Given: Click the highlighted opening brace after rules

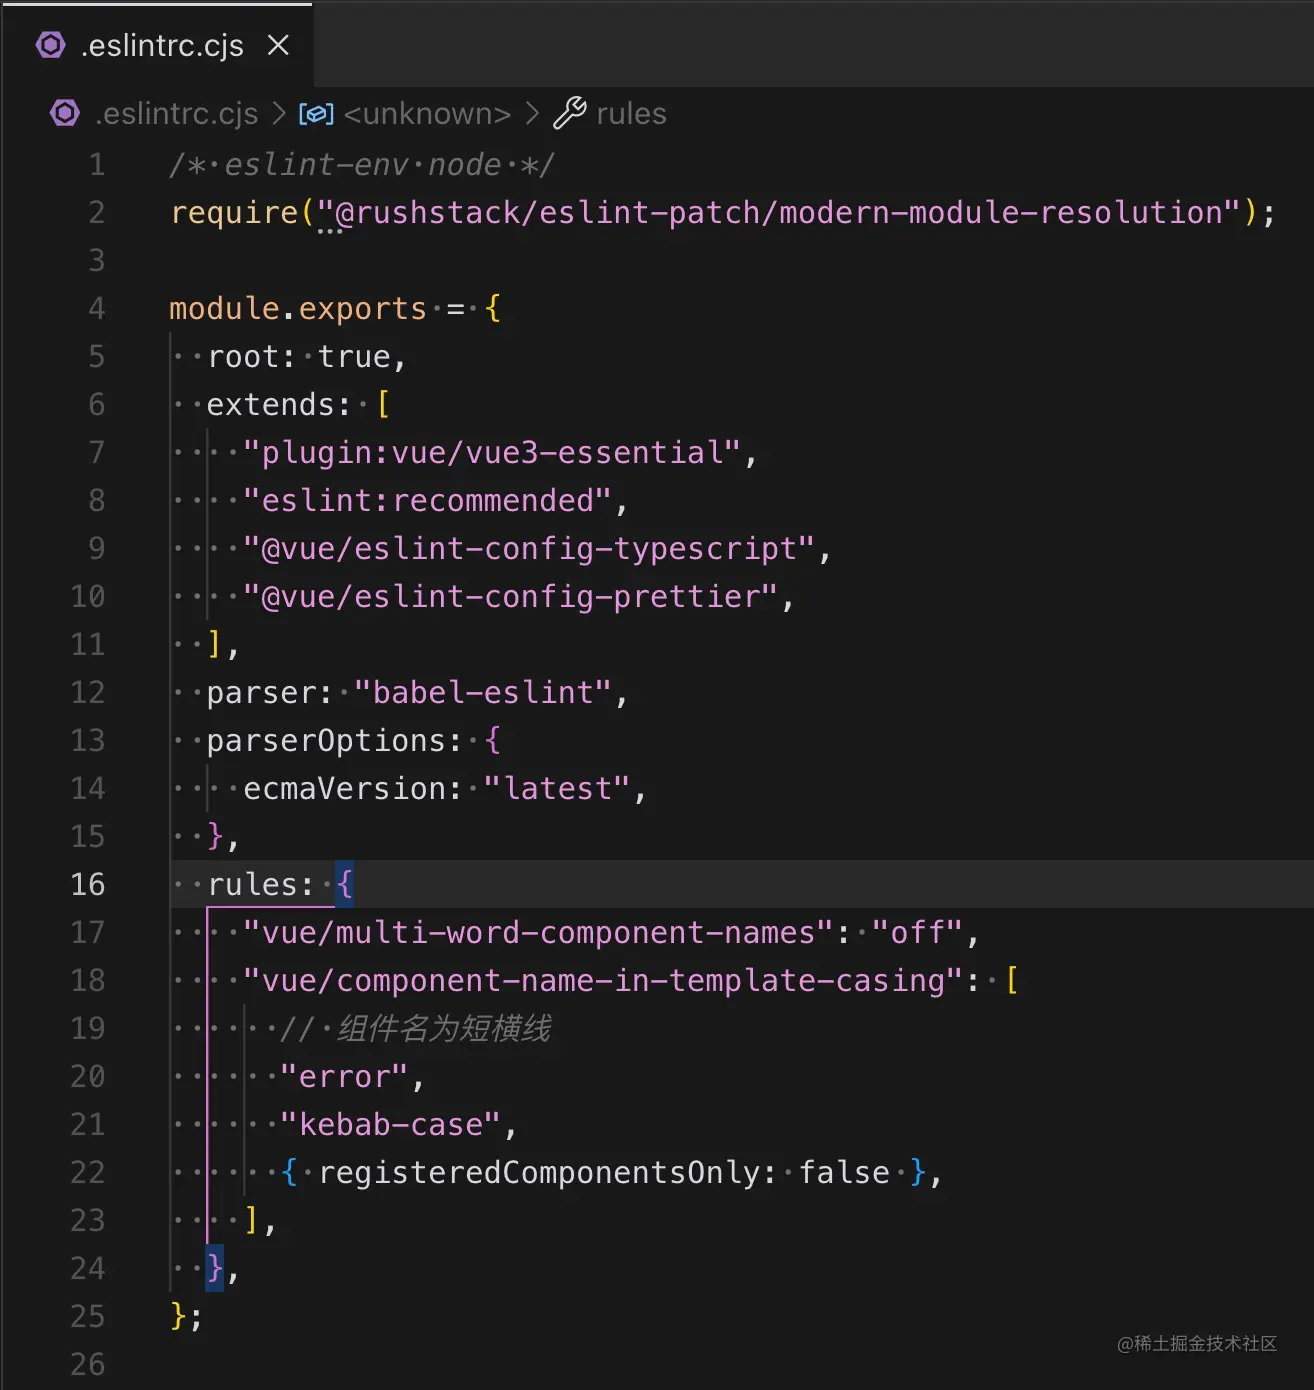Looking at the screenshot, I should (344, 884).
